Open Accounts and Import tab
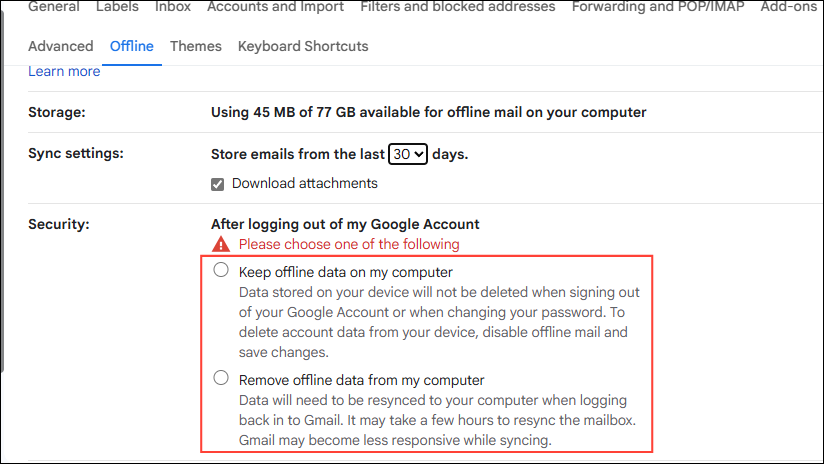824x464 pixels. pos(275,7)
